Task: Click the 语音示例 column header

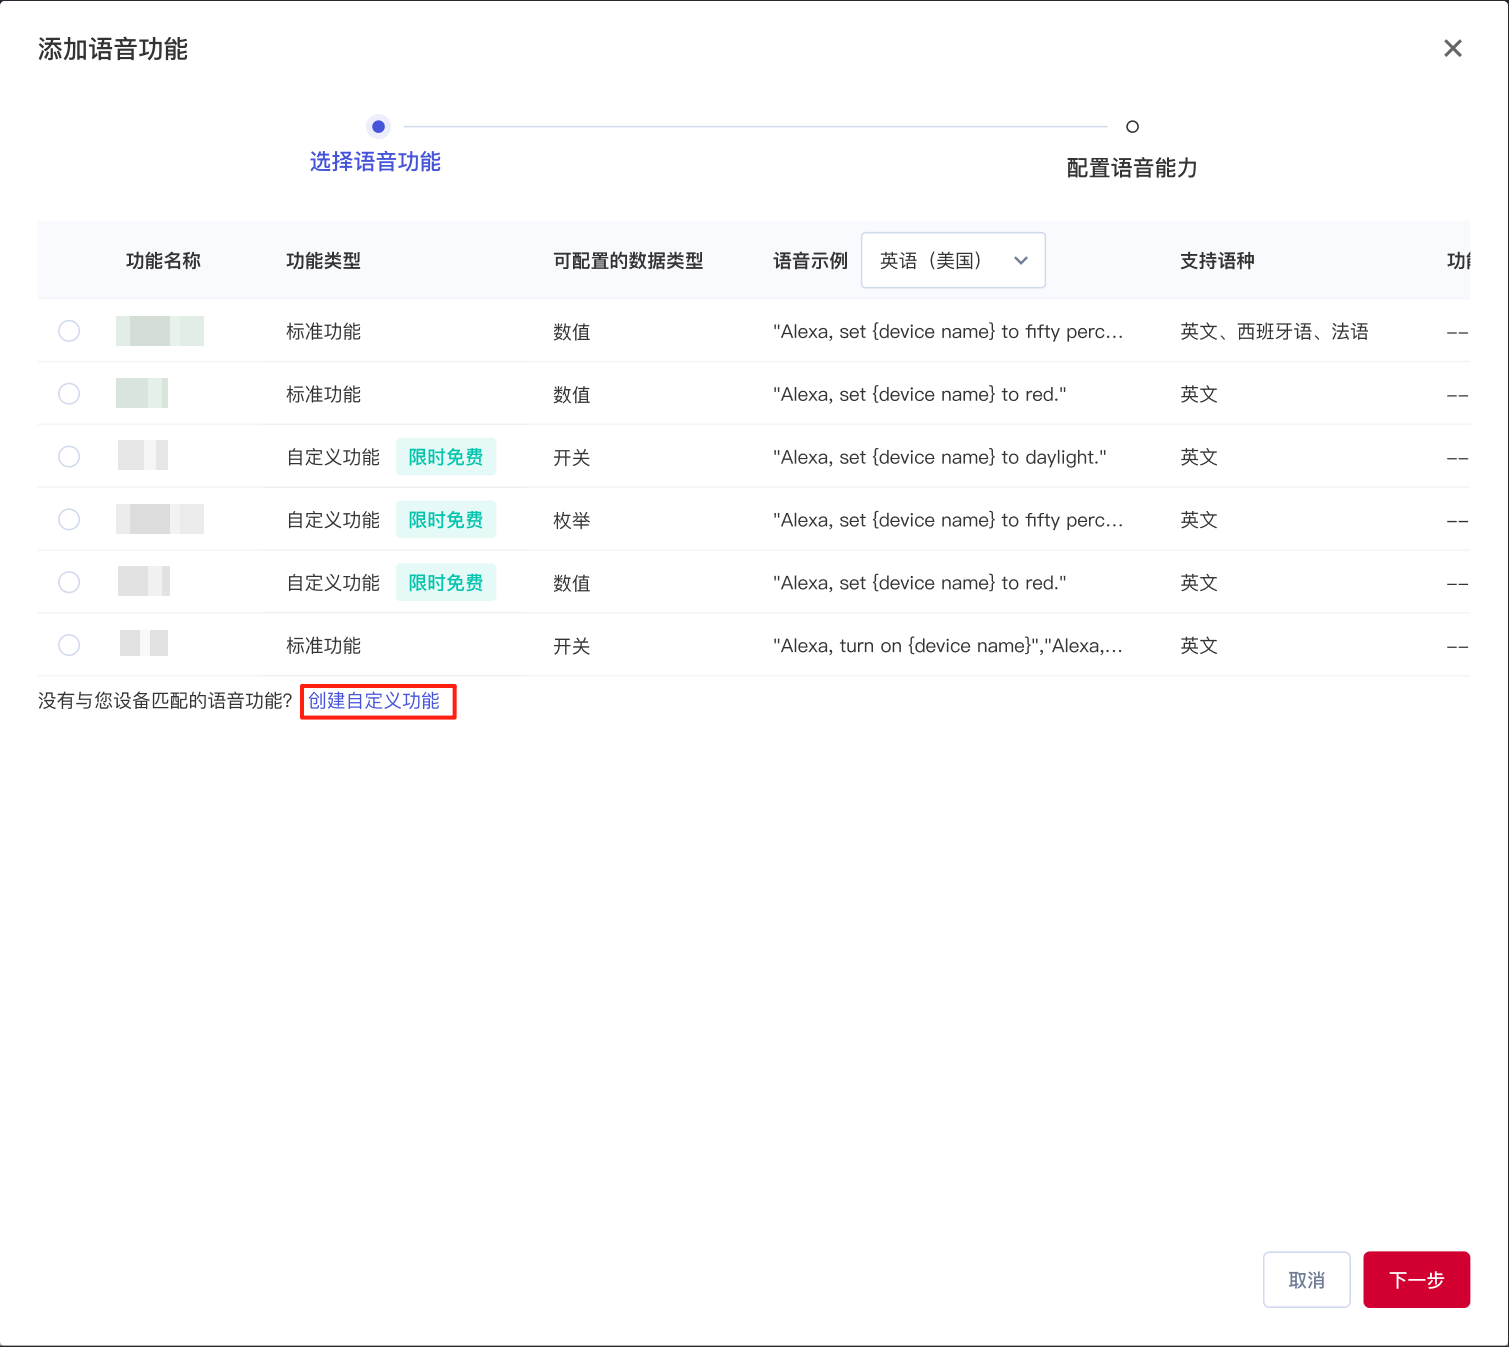Action: pyautogui.click(x=810, y=261)
